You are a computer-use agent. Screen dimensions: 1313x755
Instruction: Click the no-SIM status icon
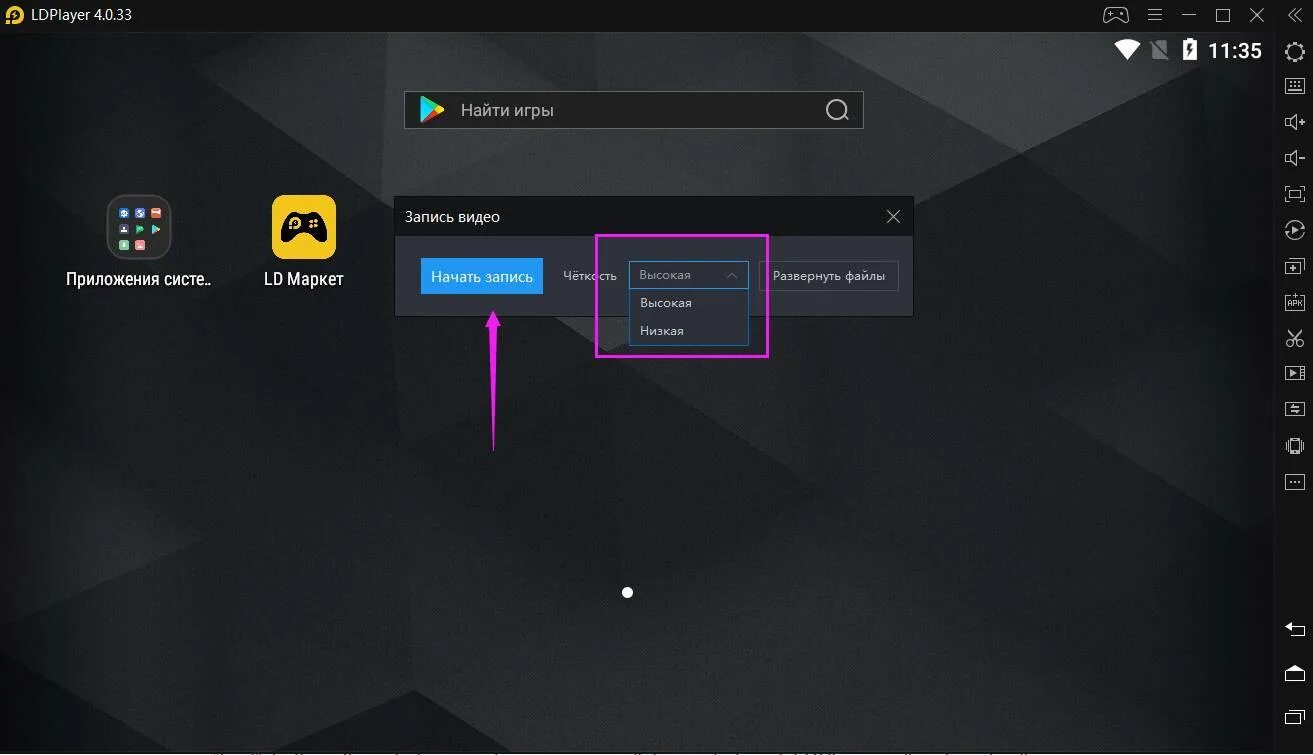tap(1160, 50)
